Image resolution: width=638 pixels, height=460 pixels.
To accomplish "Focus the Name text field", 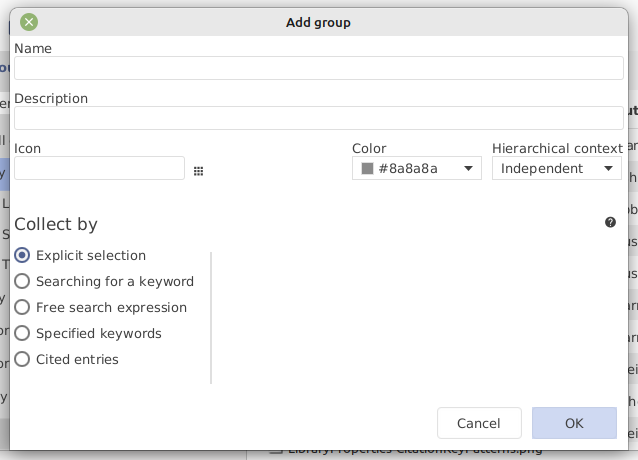I will pyautogui.click(x=318, y=68).
